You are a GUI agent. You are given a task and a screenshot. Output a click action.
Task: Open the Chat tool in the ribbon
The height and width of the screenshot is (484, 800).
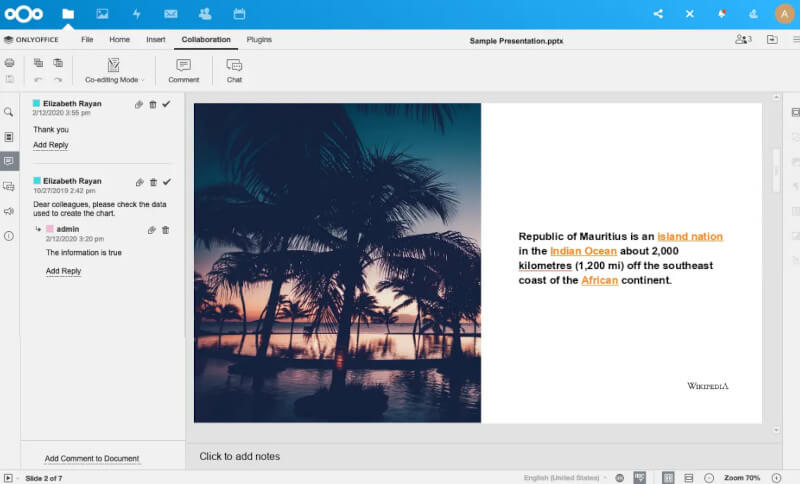point(234,69)
